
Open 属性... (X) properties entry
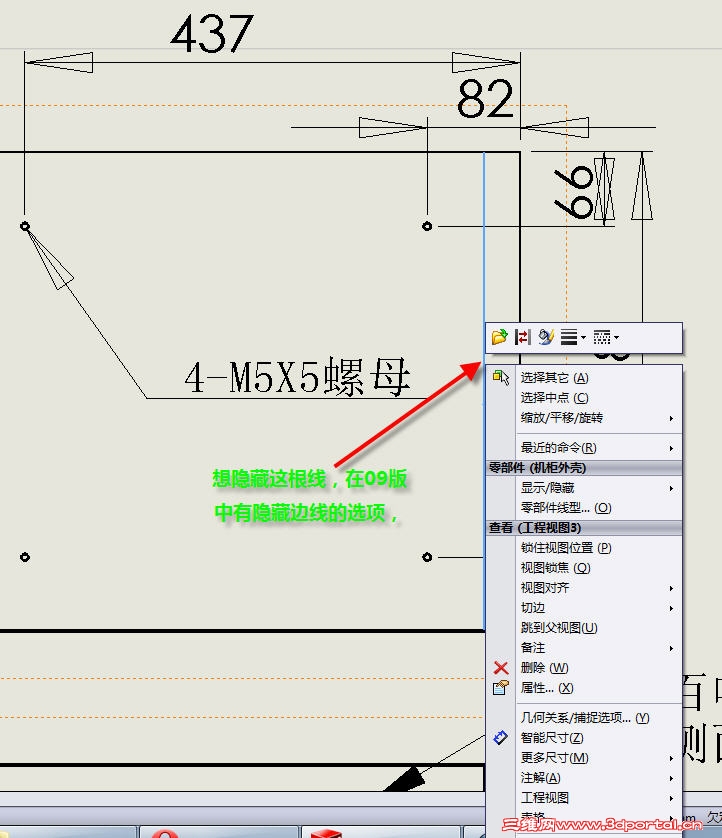tap(584, 688)
